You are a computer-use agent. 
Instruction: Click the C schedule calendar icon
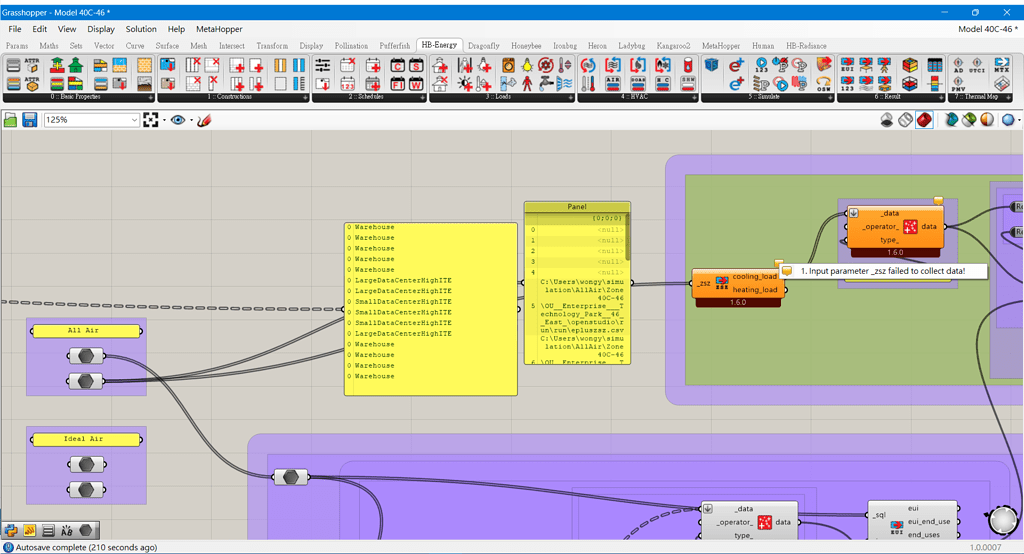pyautogui.click(x=398, y=65)
